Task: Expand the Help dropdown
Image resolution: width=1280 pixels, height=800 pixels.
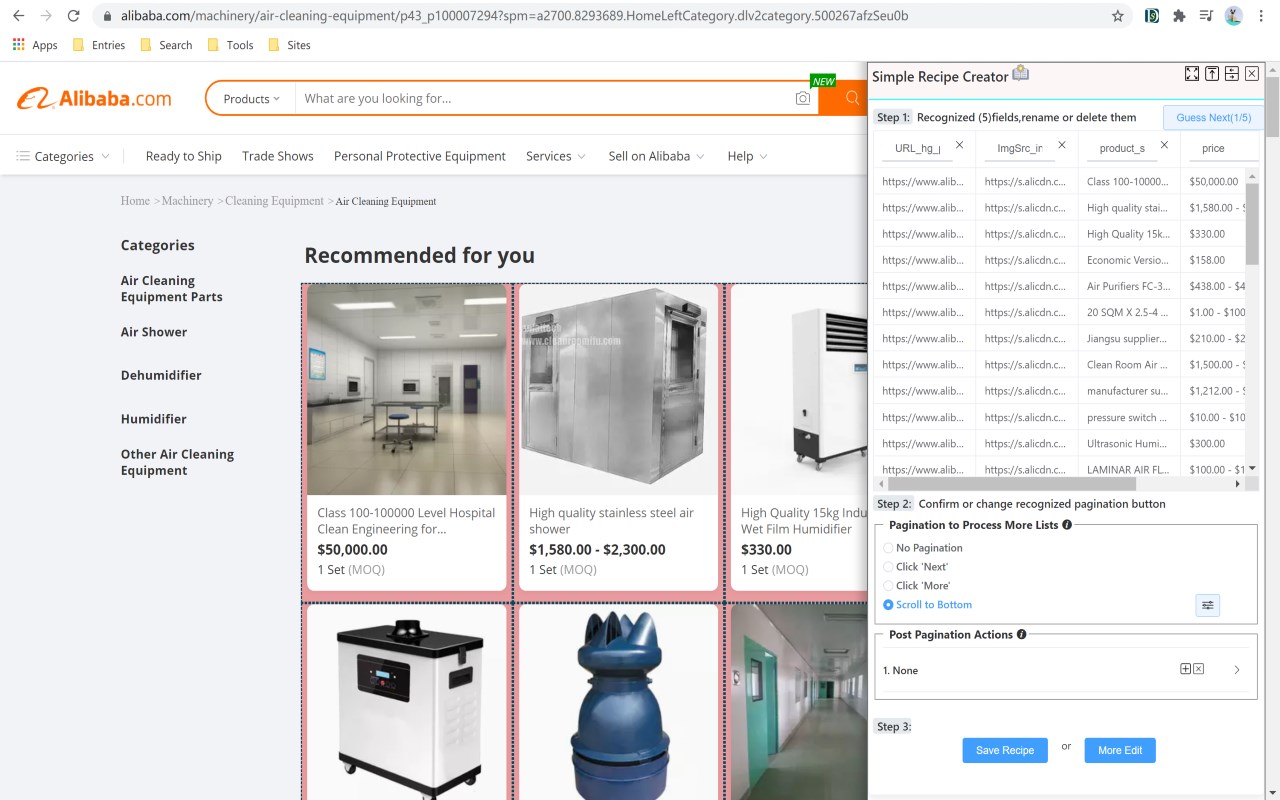Action: (x=747, y=156)
